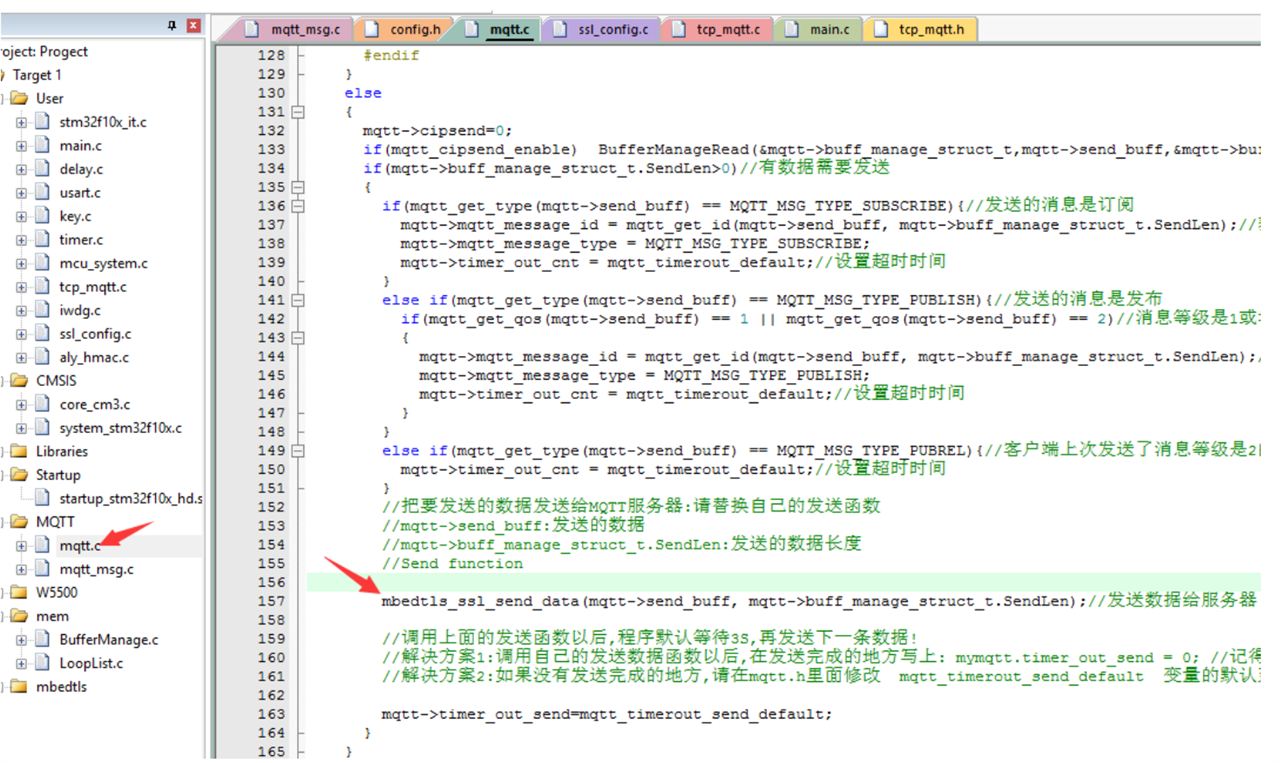Select main.c in the User group
1280x763 pixels.
80,146
